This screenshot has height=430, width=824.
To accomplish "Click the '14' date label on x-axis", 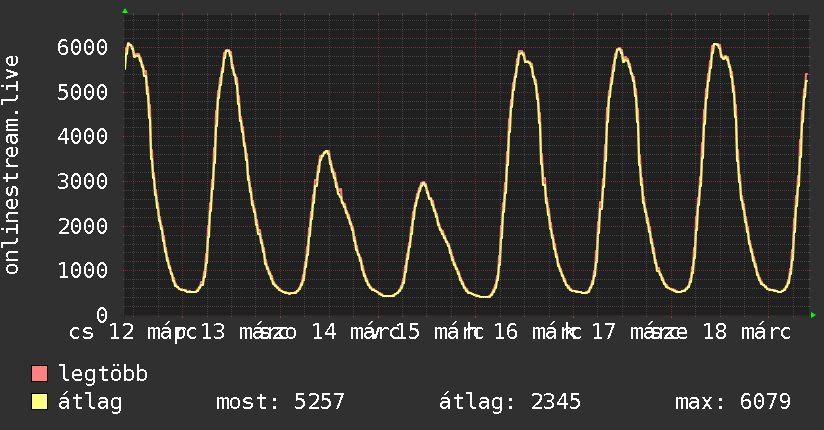I will [x=324, y=332].
